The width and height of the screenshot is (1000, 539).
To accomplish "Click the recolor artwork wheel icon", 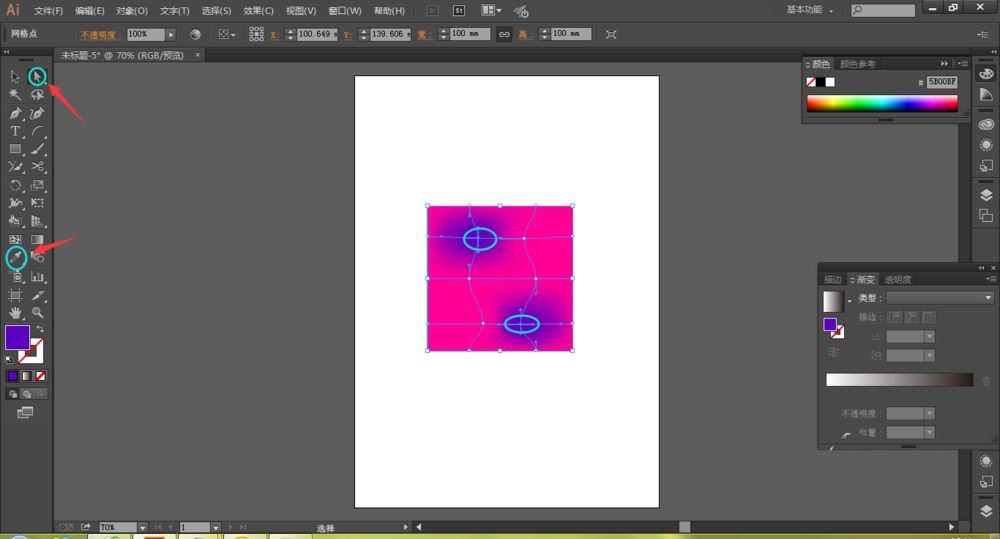I will click(195, 34).
